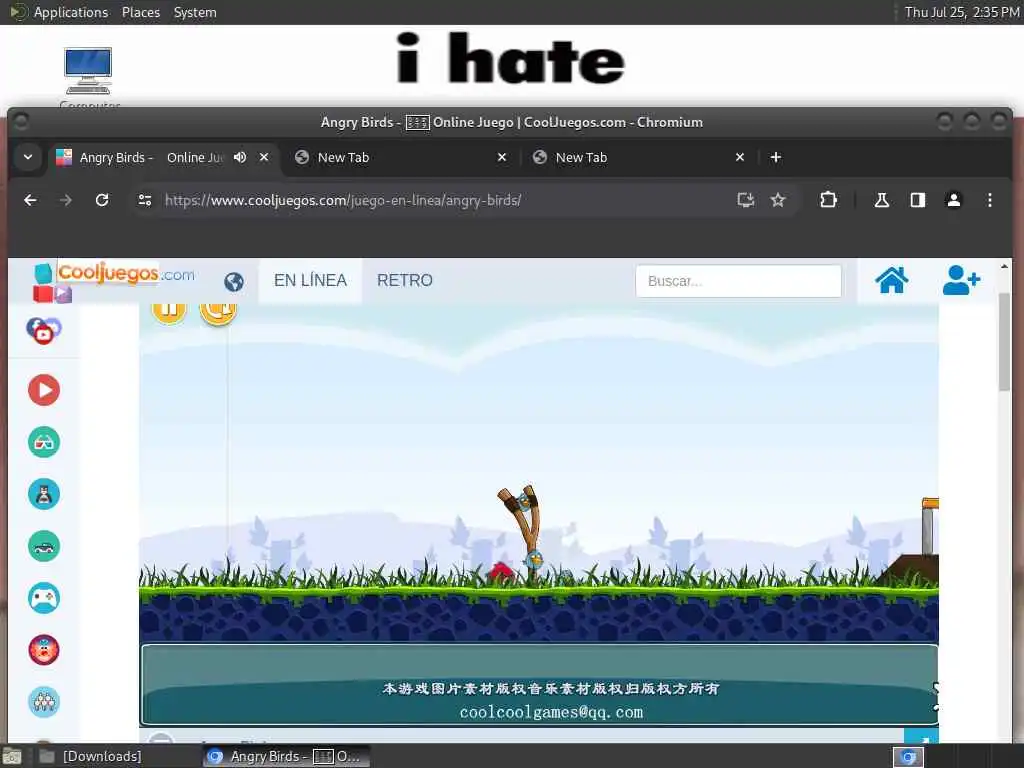The width and height of the screenshot is (1024, 768).
Task: Open the cloud video sidebar icon
Action: pos(44,330)
